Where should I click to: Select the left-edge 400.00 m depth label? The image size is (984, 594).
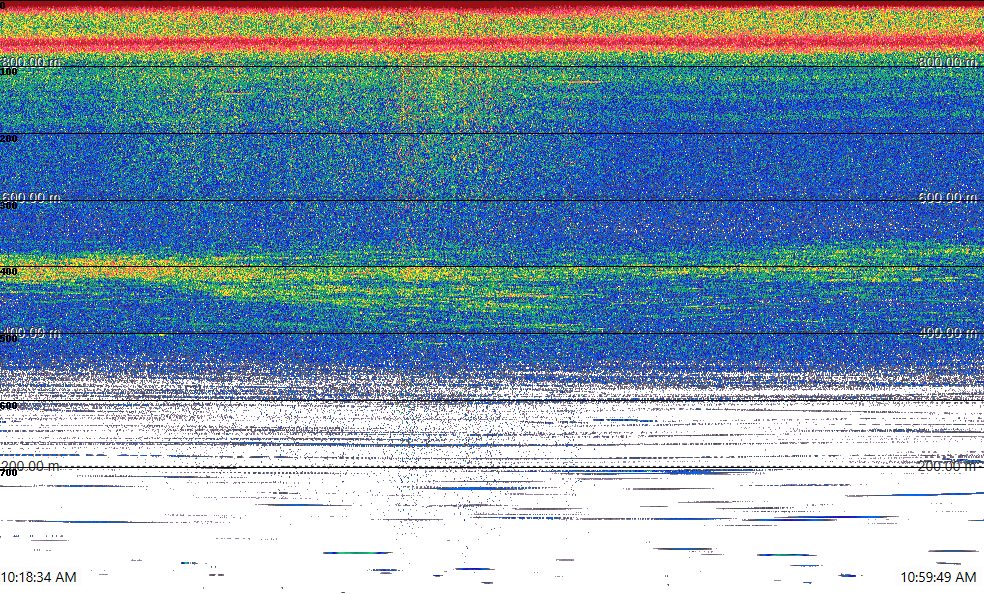(x=31, y=332)
